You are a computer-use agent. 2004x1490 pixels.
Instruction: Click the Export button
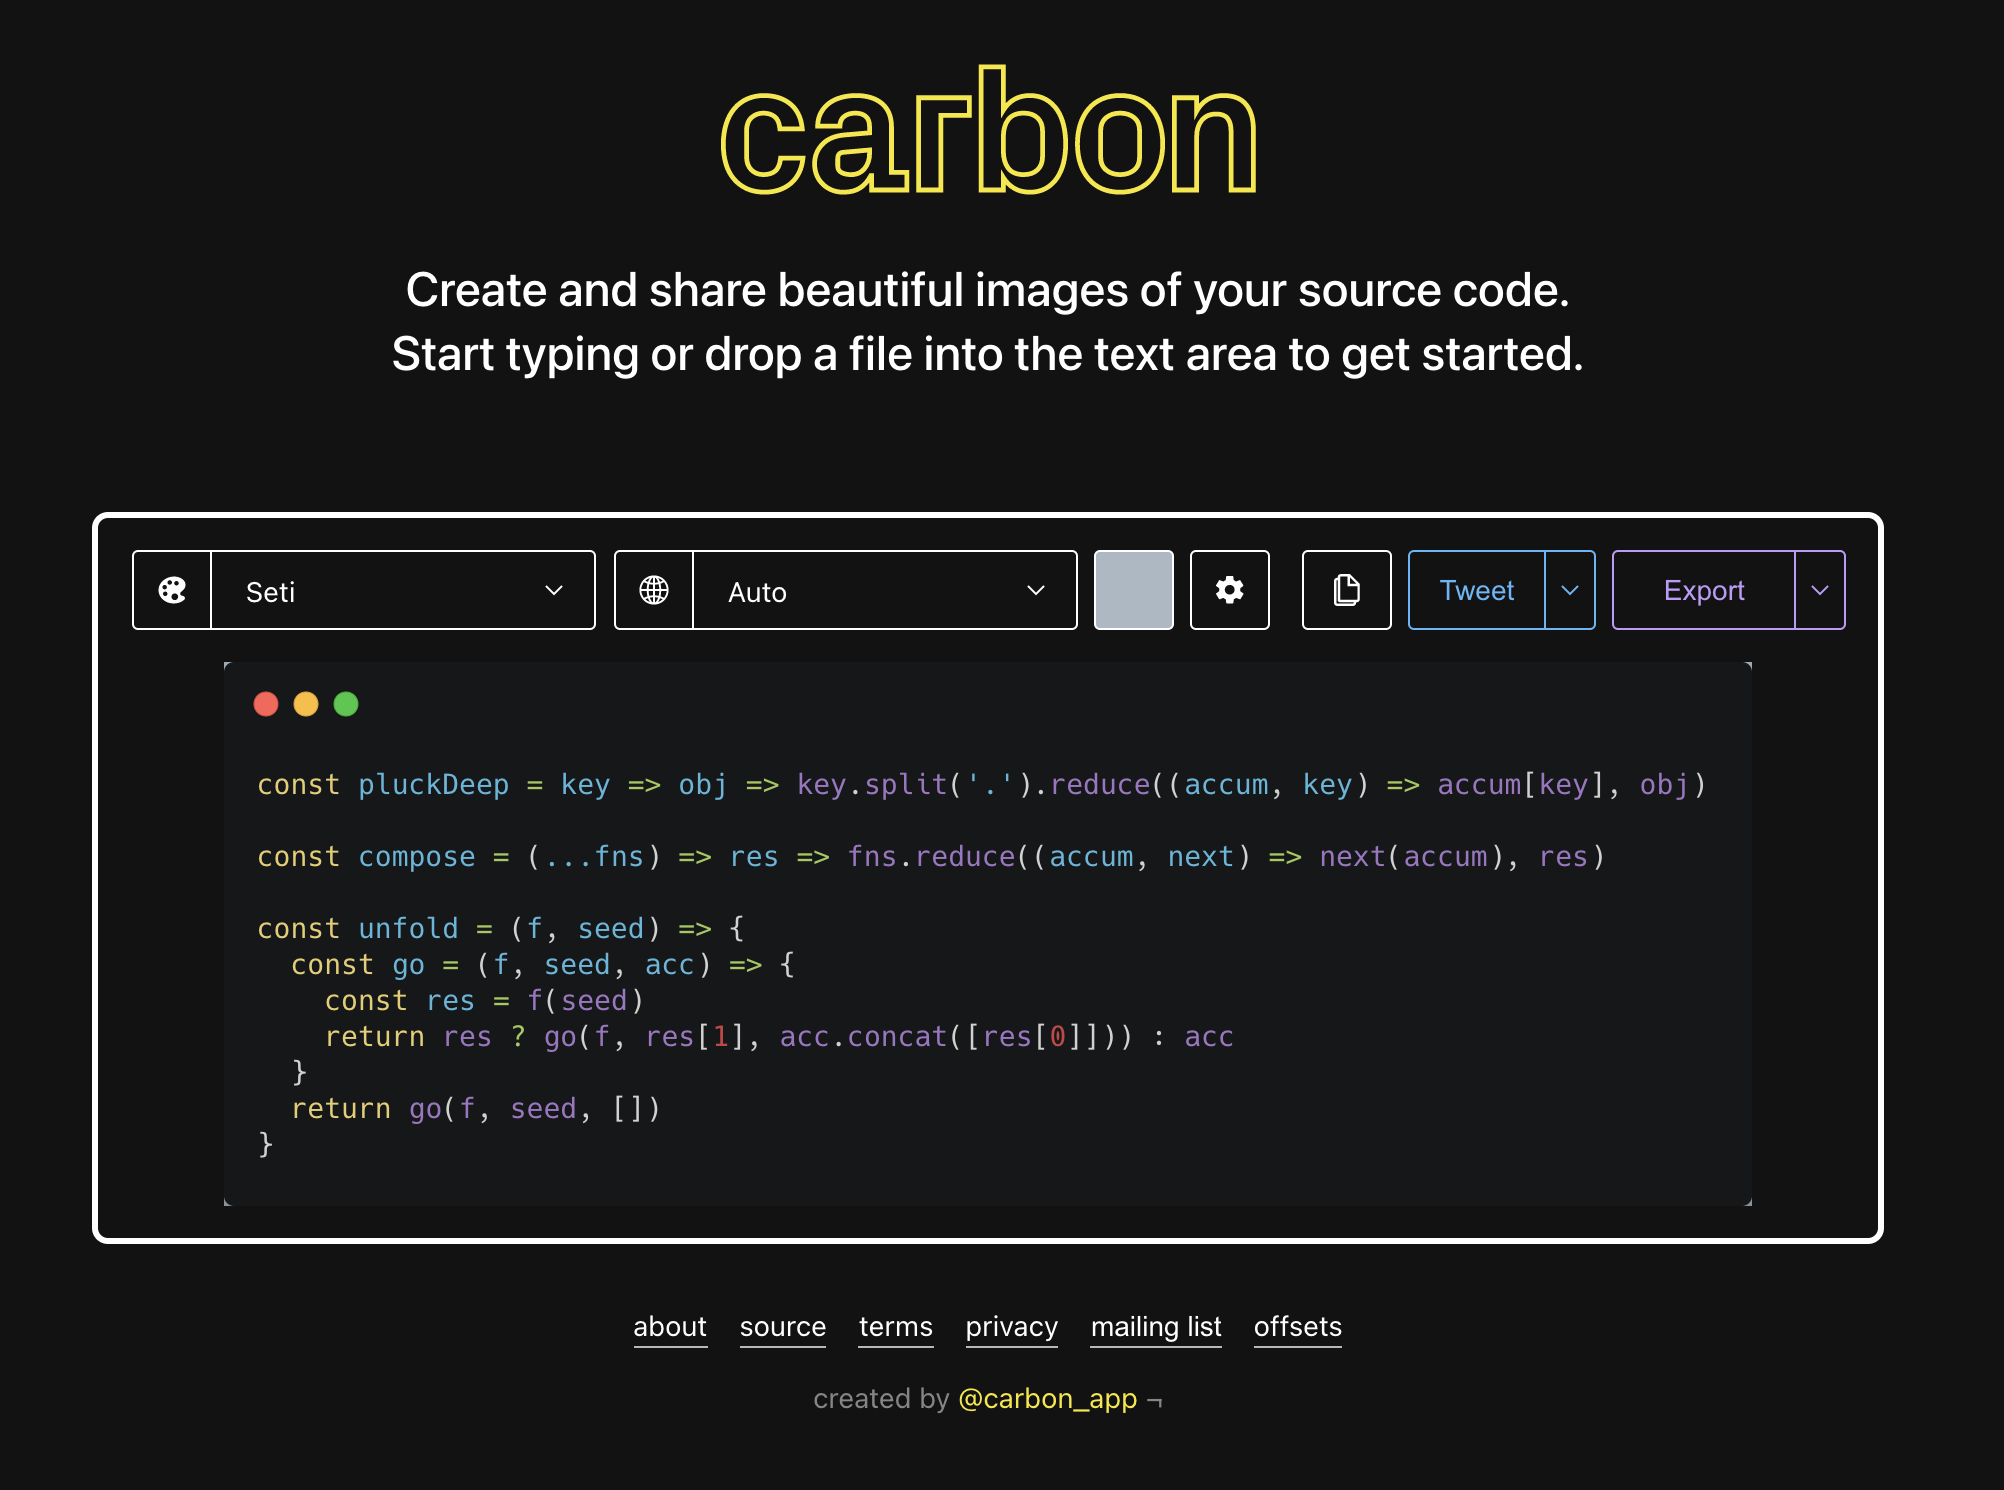coord(1703,590)
